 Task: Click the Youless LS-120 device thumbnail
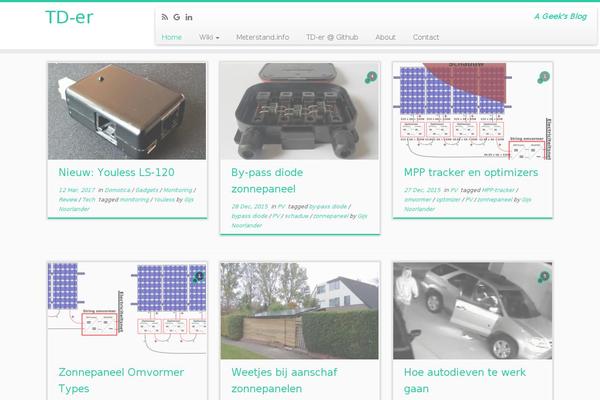pyautogui.click(x=127, y=111)
